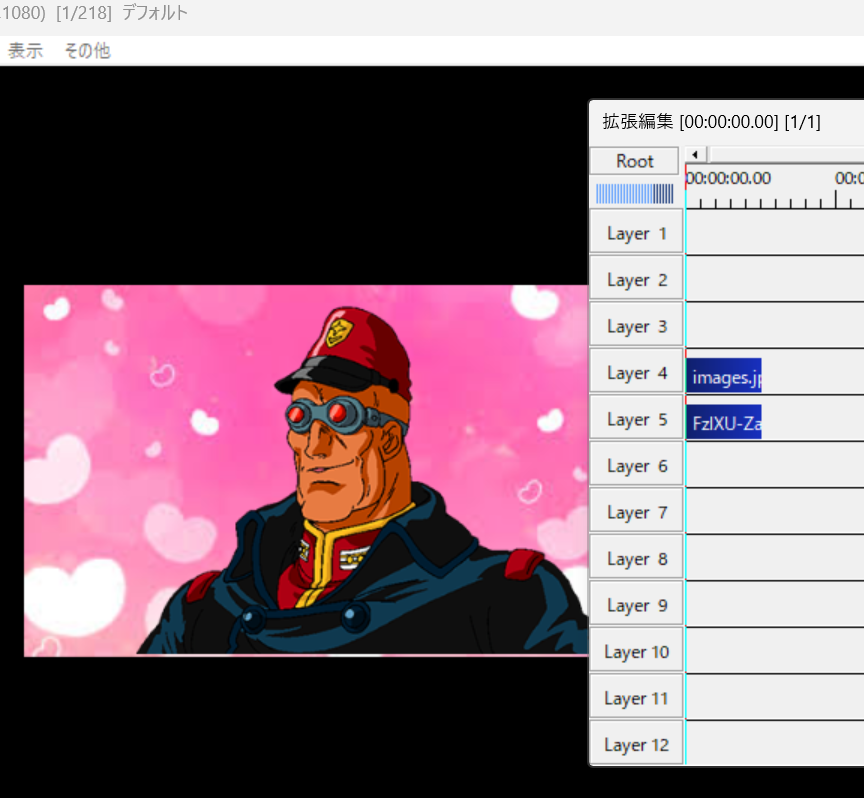864x798 pixels.
Task: Hide Layer 4 with images.jp clip
Action: [636, 373]
